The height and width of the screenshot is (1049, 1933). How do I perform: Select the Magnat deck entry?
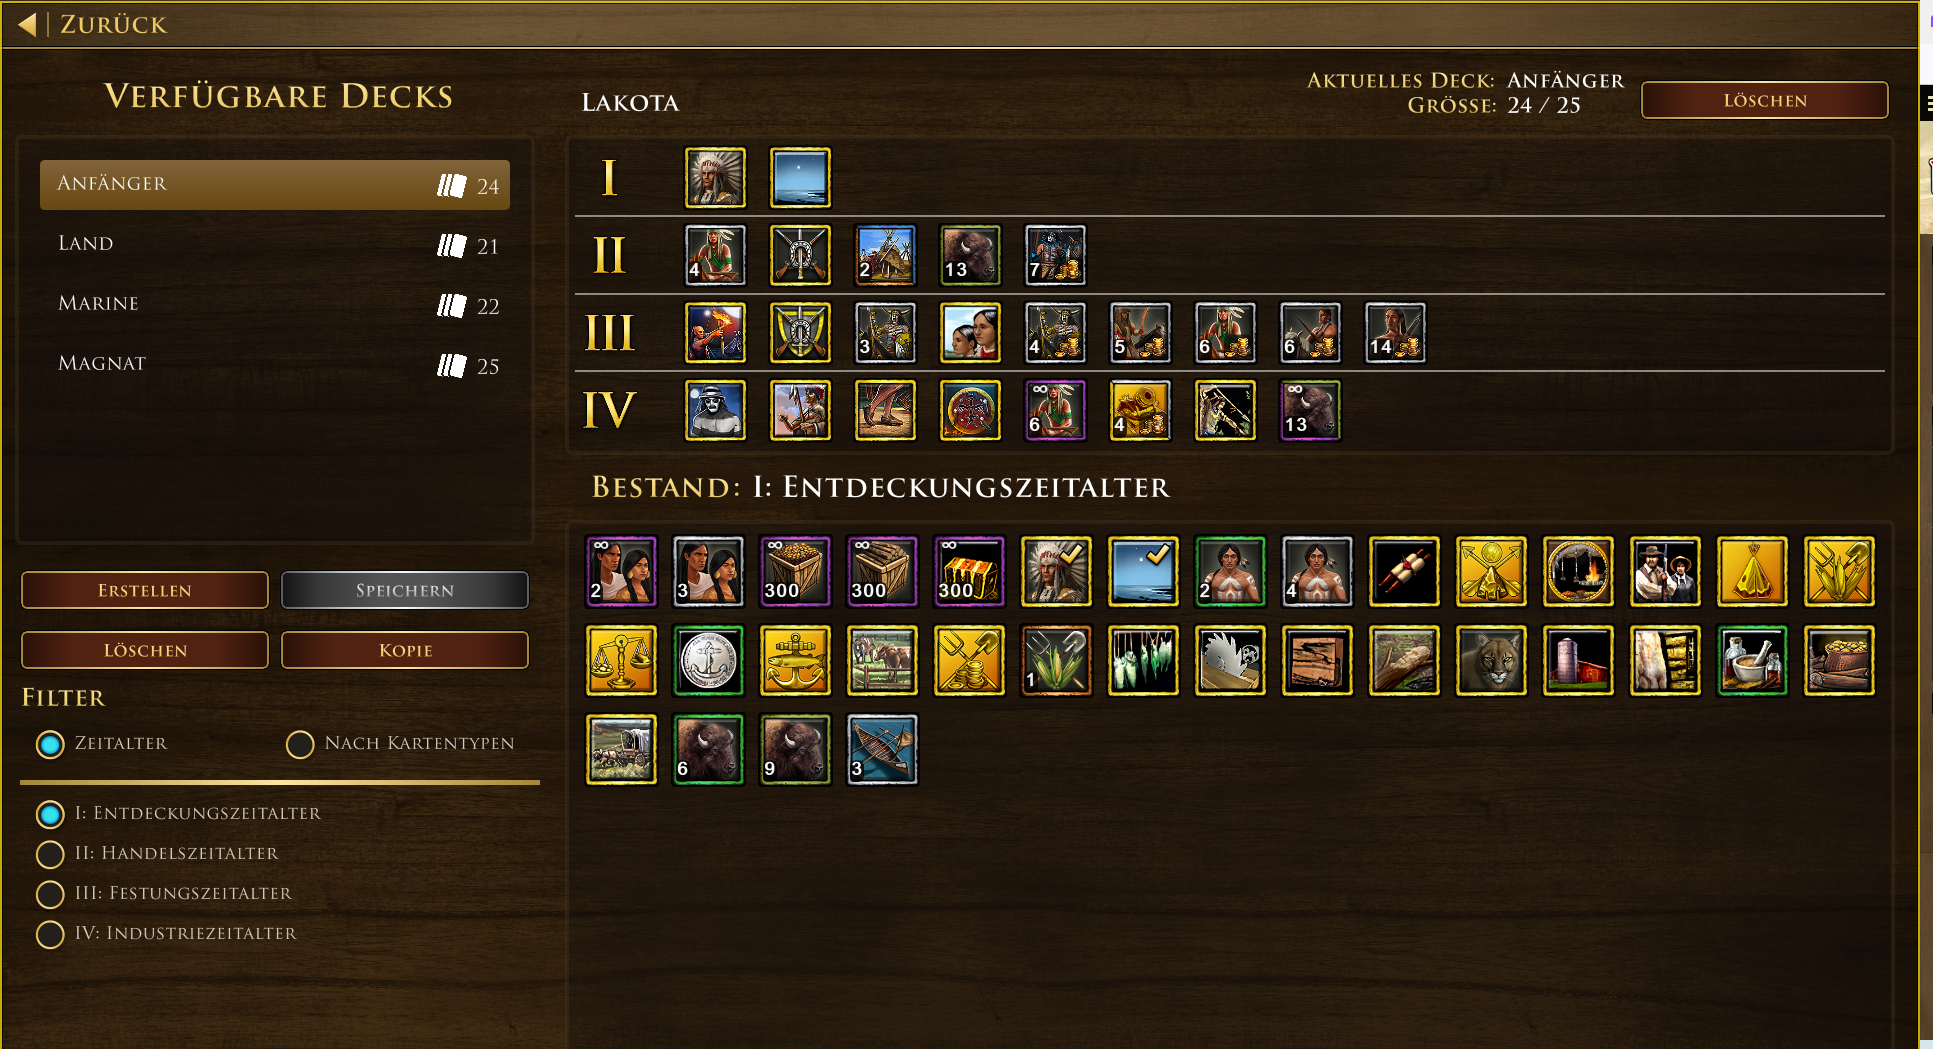(x=275, y=364)
